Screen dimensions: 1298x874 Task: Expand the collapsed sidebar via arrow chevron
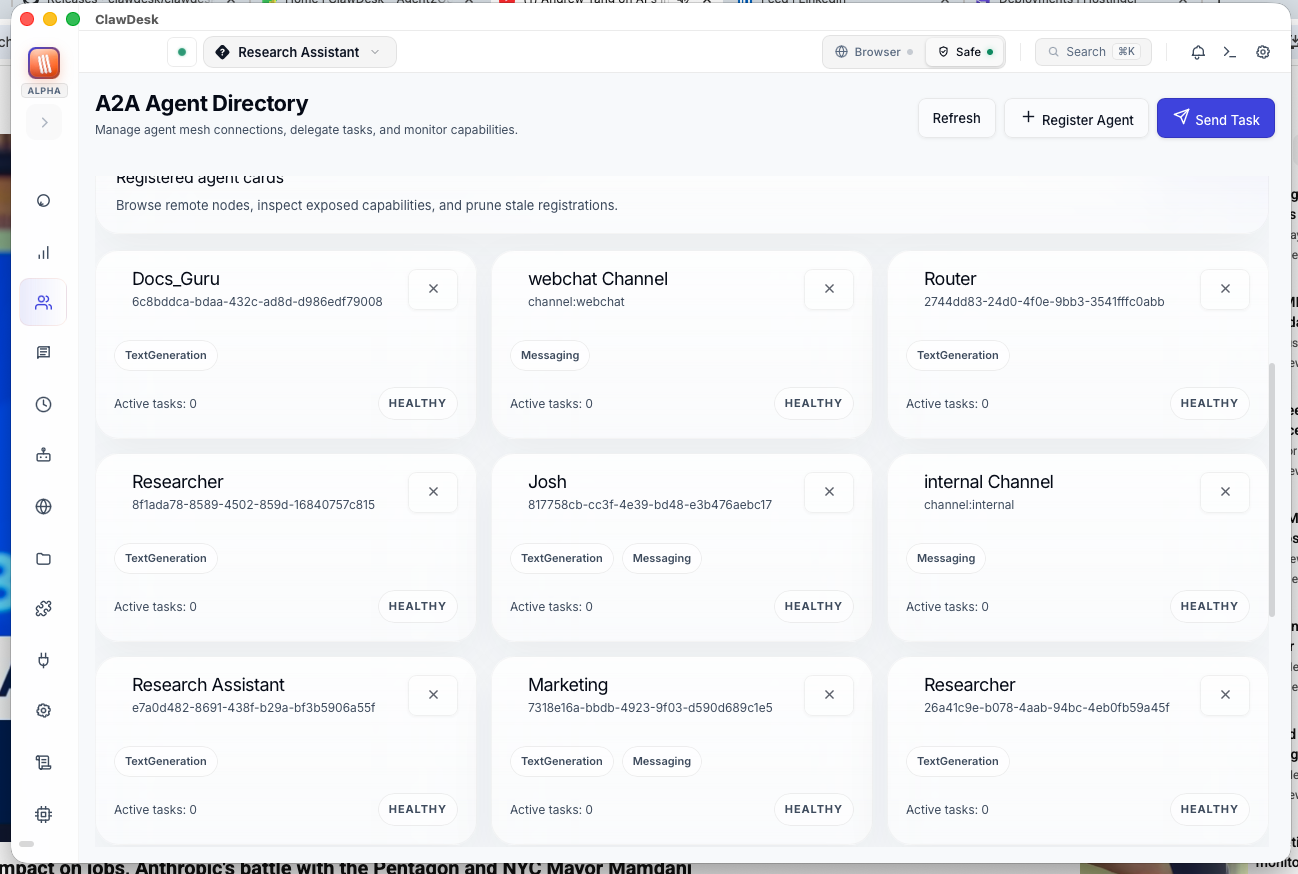coord(43,122)
